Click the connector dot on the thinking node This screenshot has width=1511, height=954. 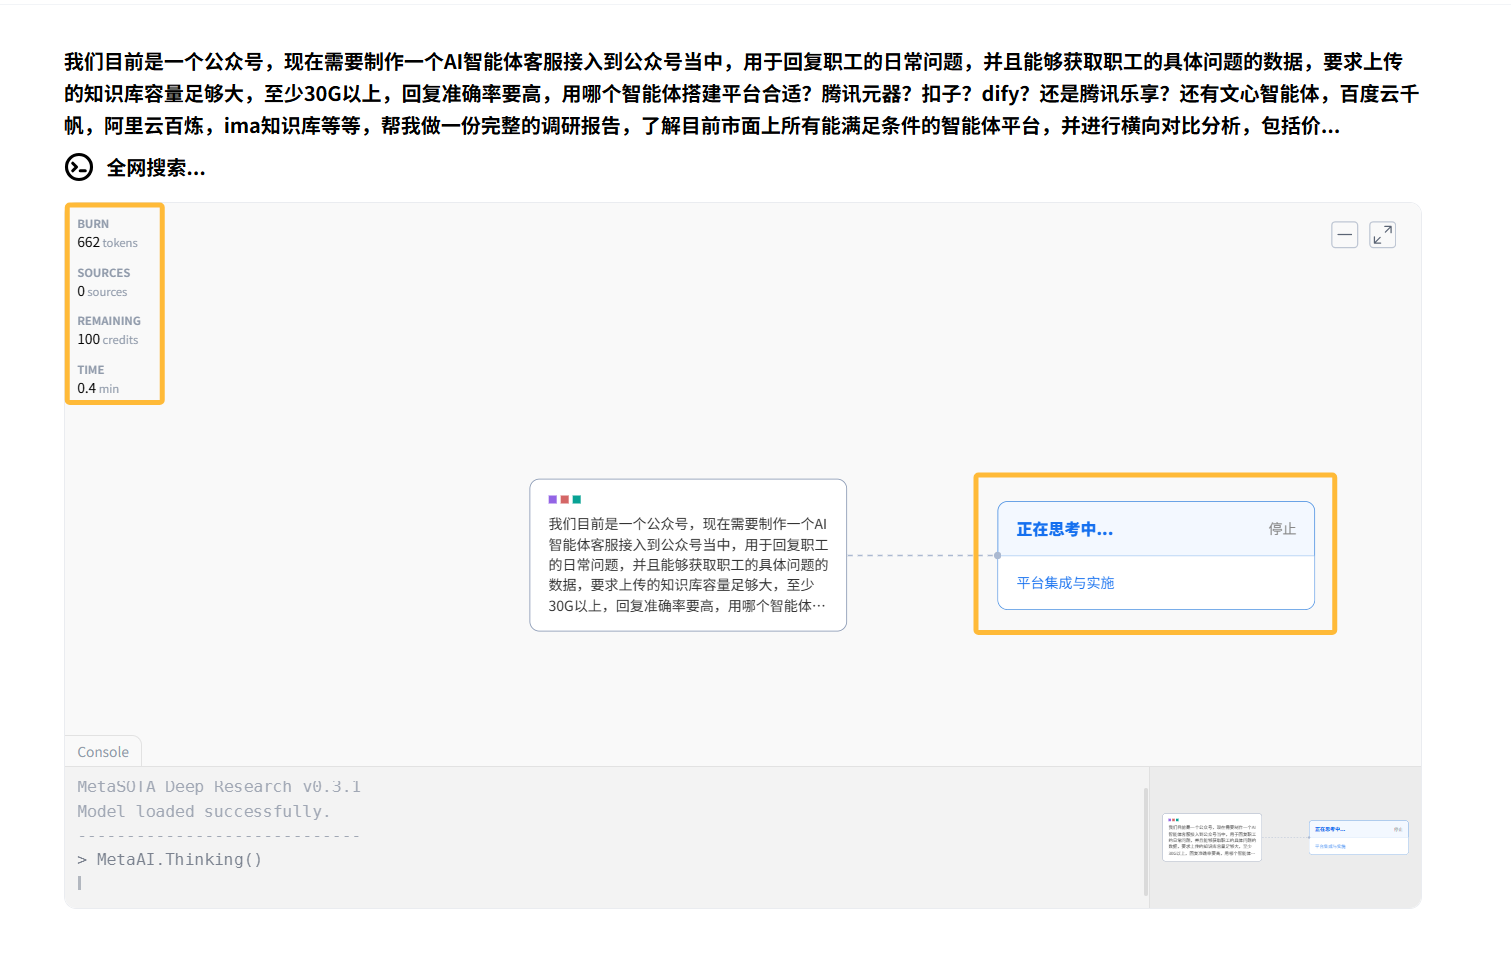[x=997, y=555]
